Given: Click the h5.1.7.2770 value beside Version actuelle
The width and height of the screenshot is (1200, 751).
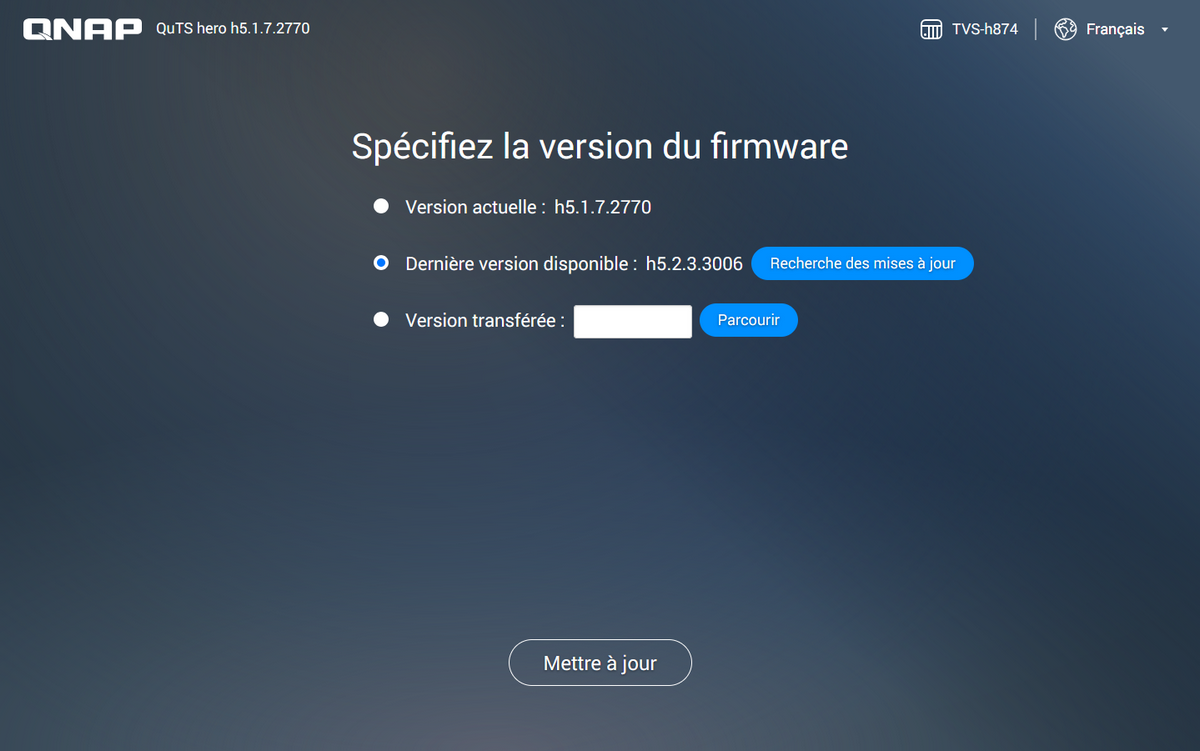Looking at the screenshot, I should click(x=602, y=207).
